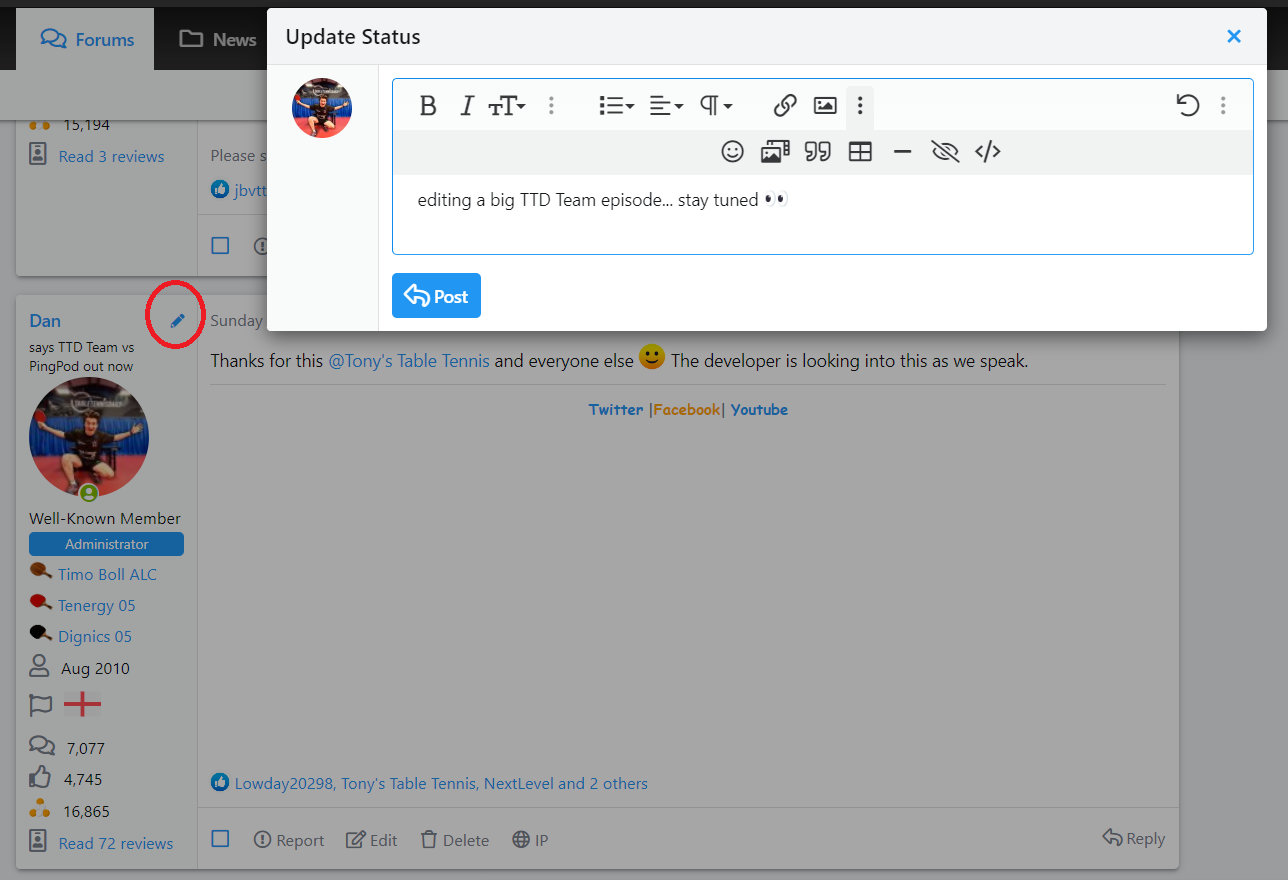Click inside the status text area
The width and height of the screenshot is (1288, 880).
[823, 214]
